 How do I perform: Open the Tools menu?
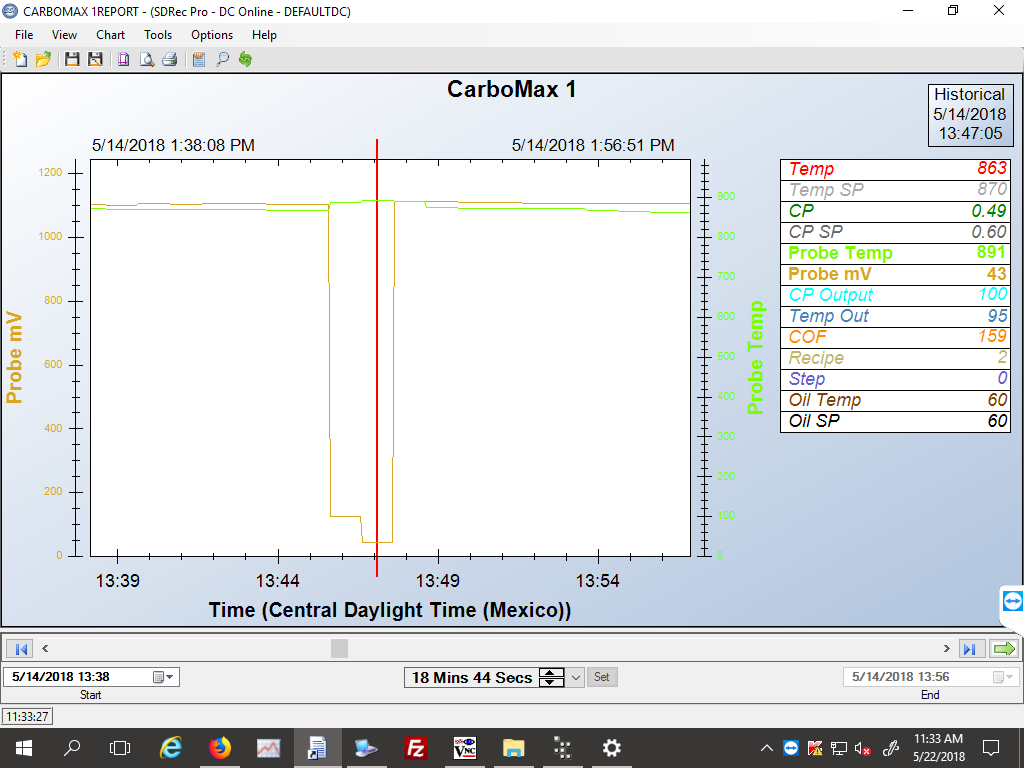158,35
